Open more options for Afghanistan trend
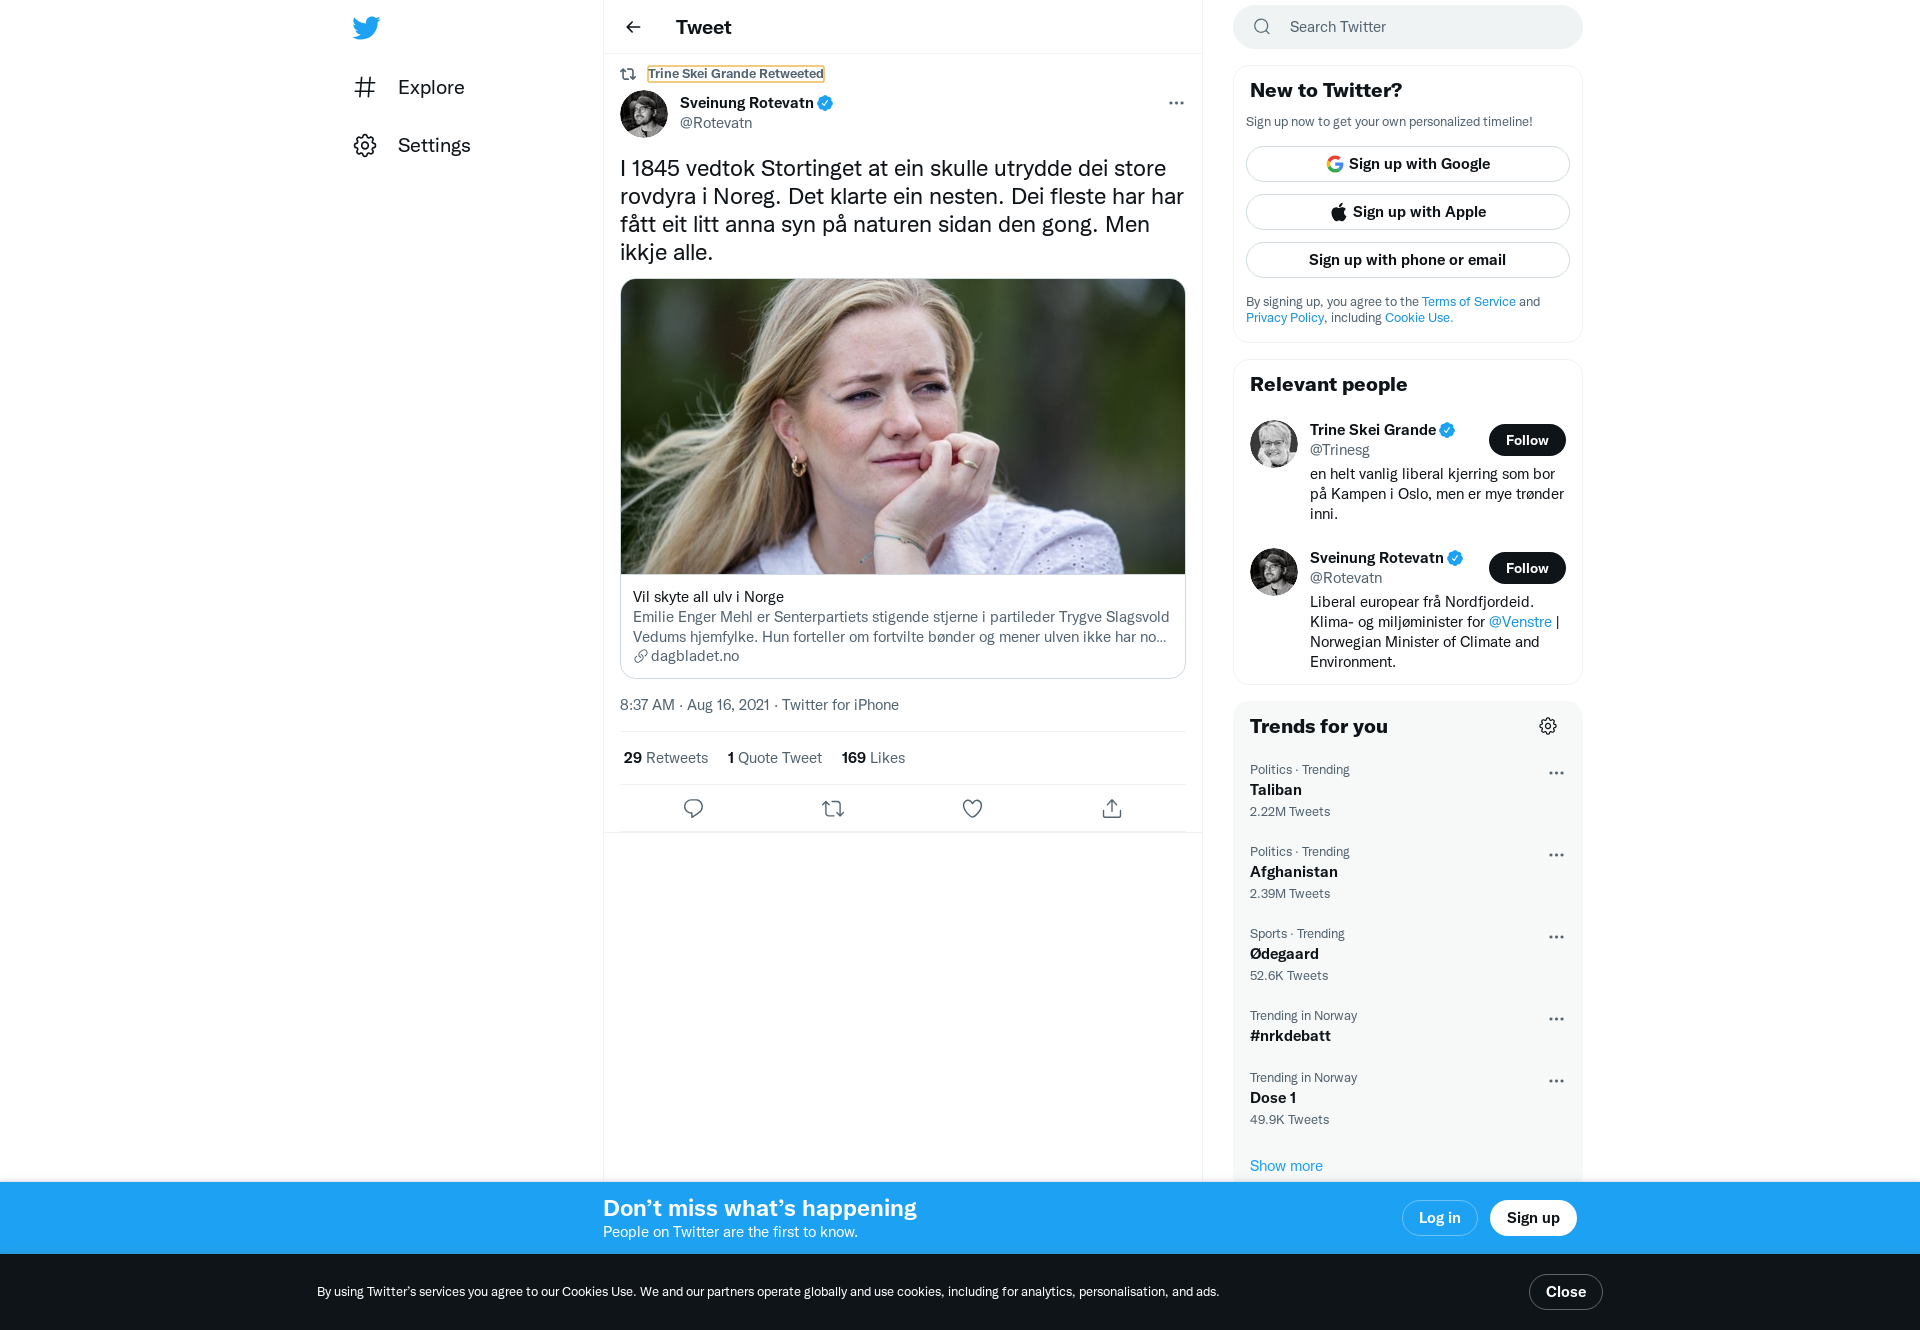The width and height of the screenshot is (1920, 1330). pyautogui.click(x=1556, y=855)
